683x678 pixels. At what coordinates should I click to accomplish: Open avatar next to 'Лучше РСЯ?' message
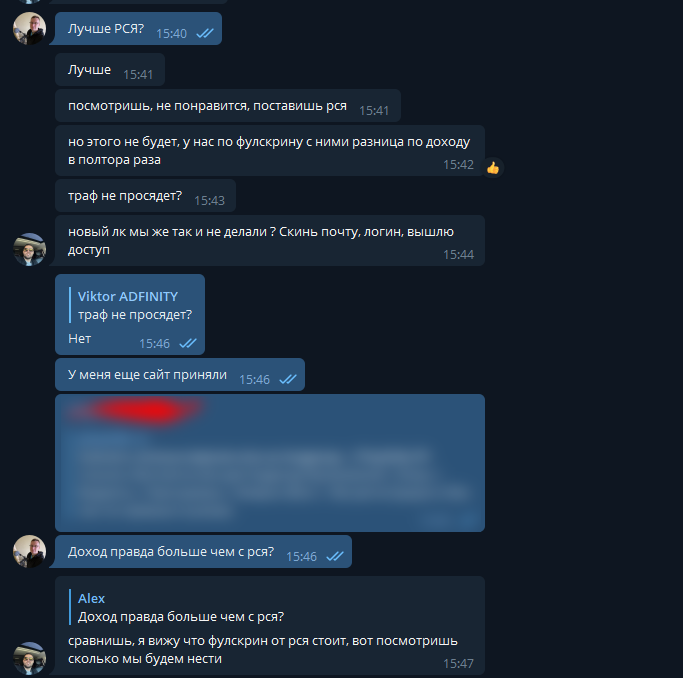click(x=30, y=28)
